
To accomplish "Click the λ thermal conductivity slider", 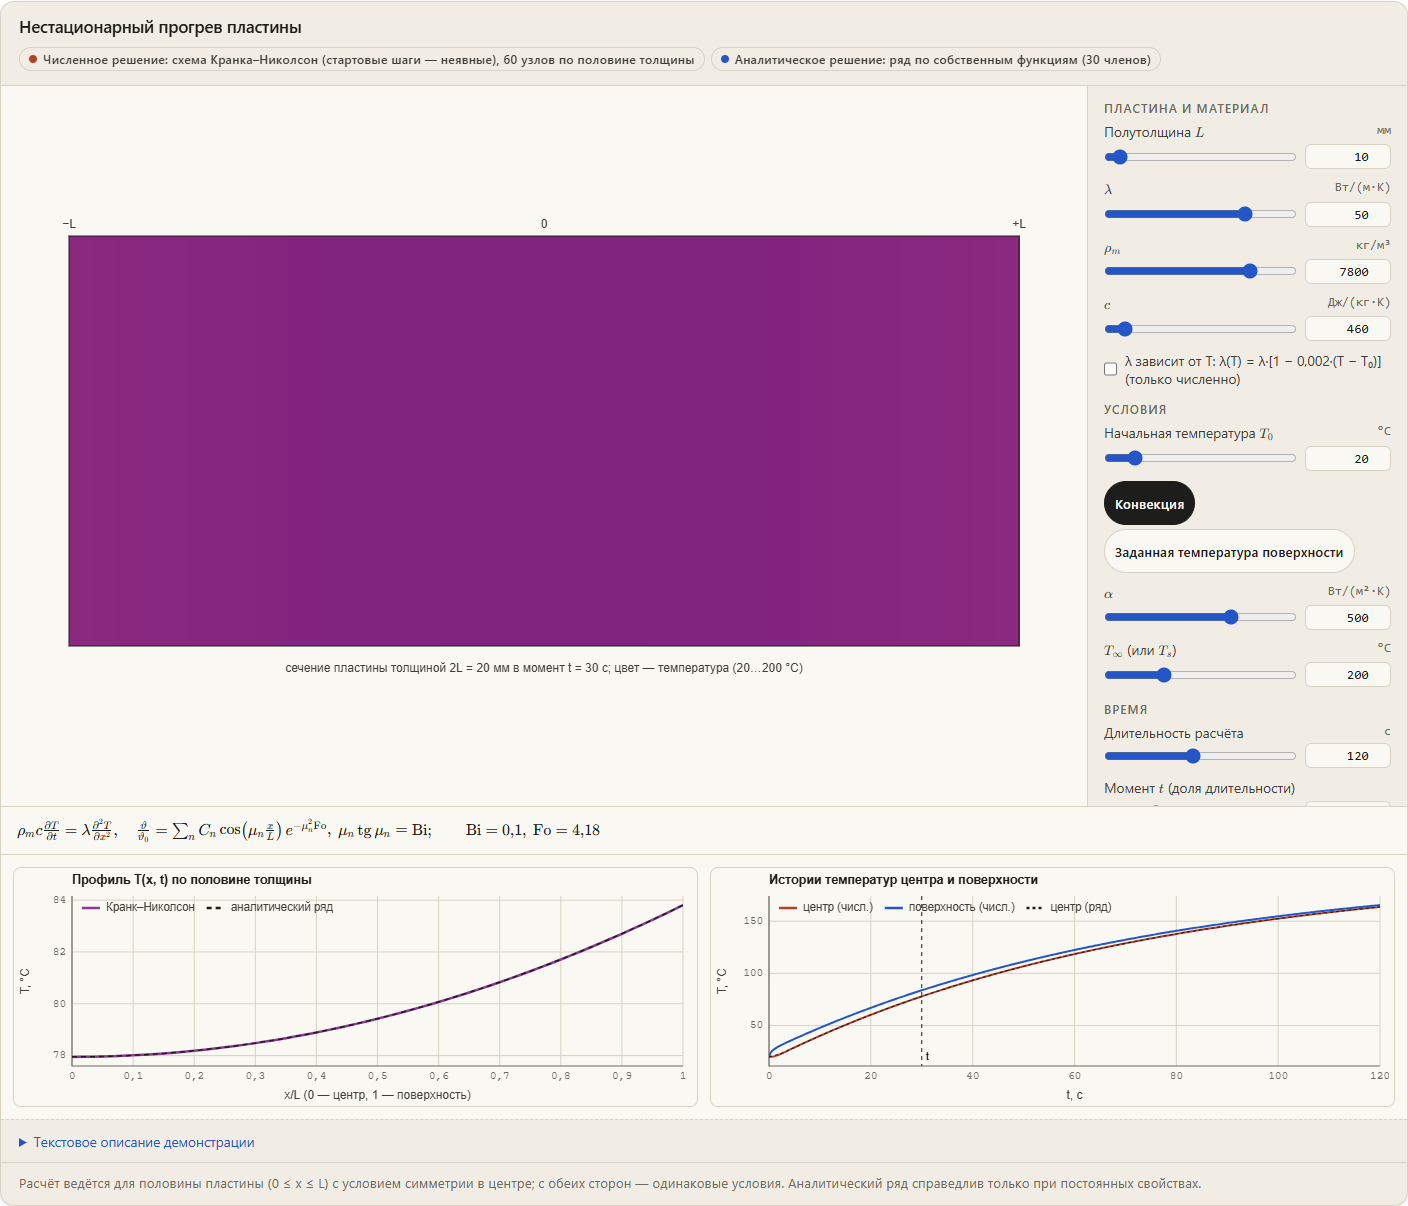I will (x=1200, y=214).
